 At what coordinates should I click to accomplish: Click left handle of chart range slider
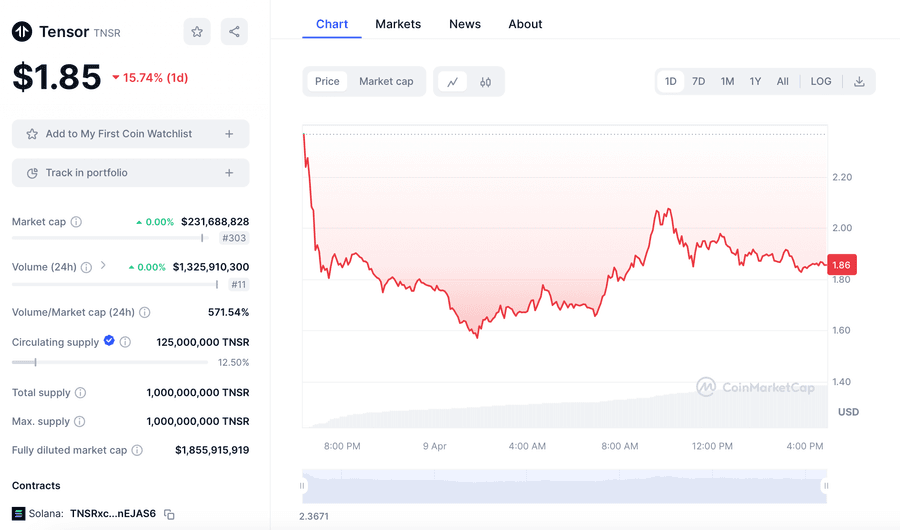tap(303, 486)
